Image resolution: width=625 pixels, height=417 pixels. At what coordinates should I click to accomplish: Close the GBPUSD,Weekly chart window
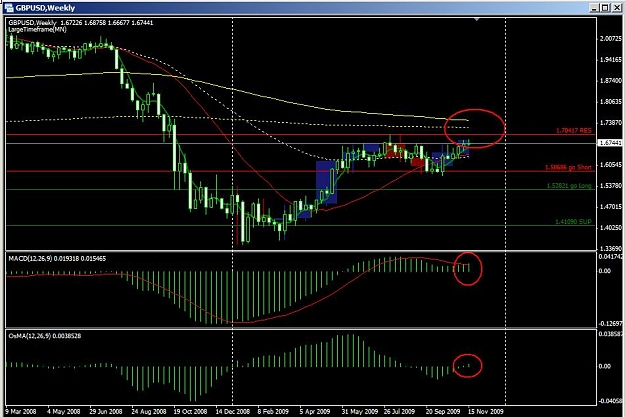(616, 8)
